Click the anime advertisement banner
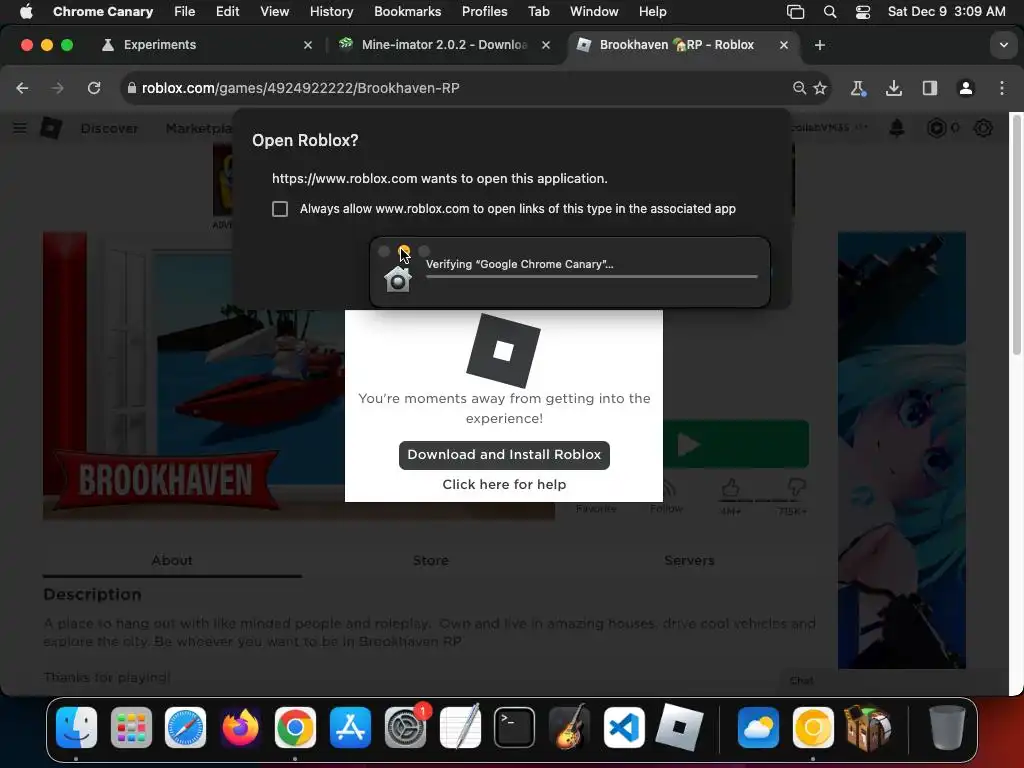Viewport: 1024px width, 768px height. (x=902, y=450)
